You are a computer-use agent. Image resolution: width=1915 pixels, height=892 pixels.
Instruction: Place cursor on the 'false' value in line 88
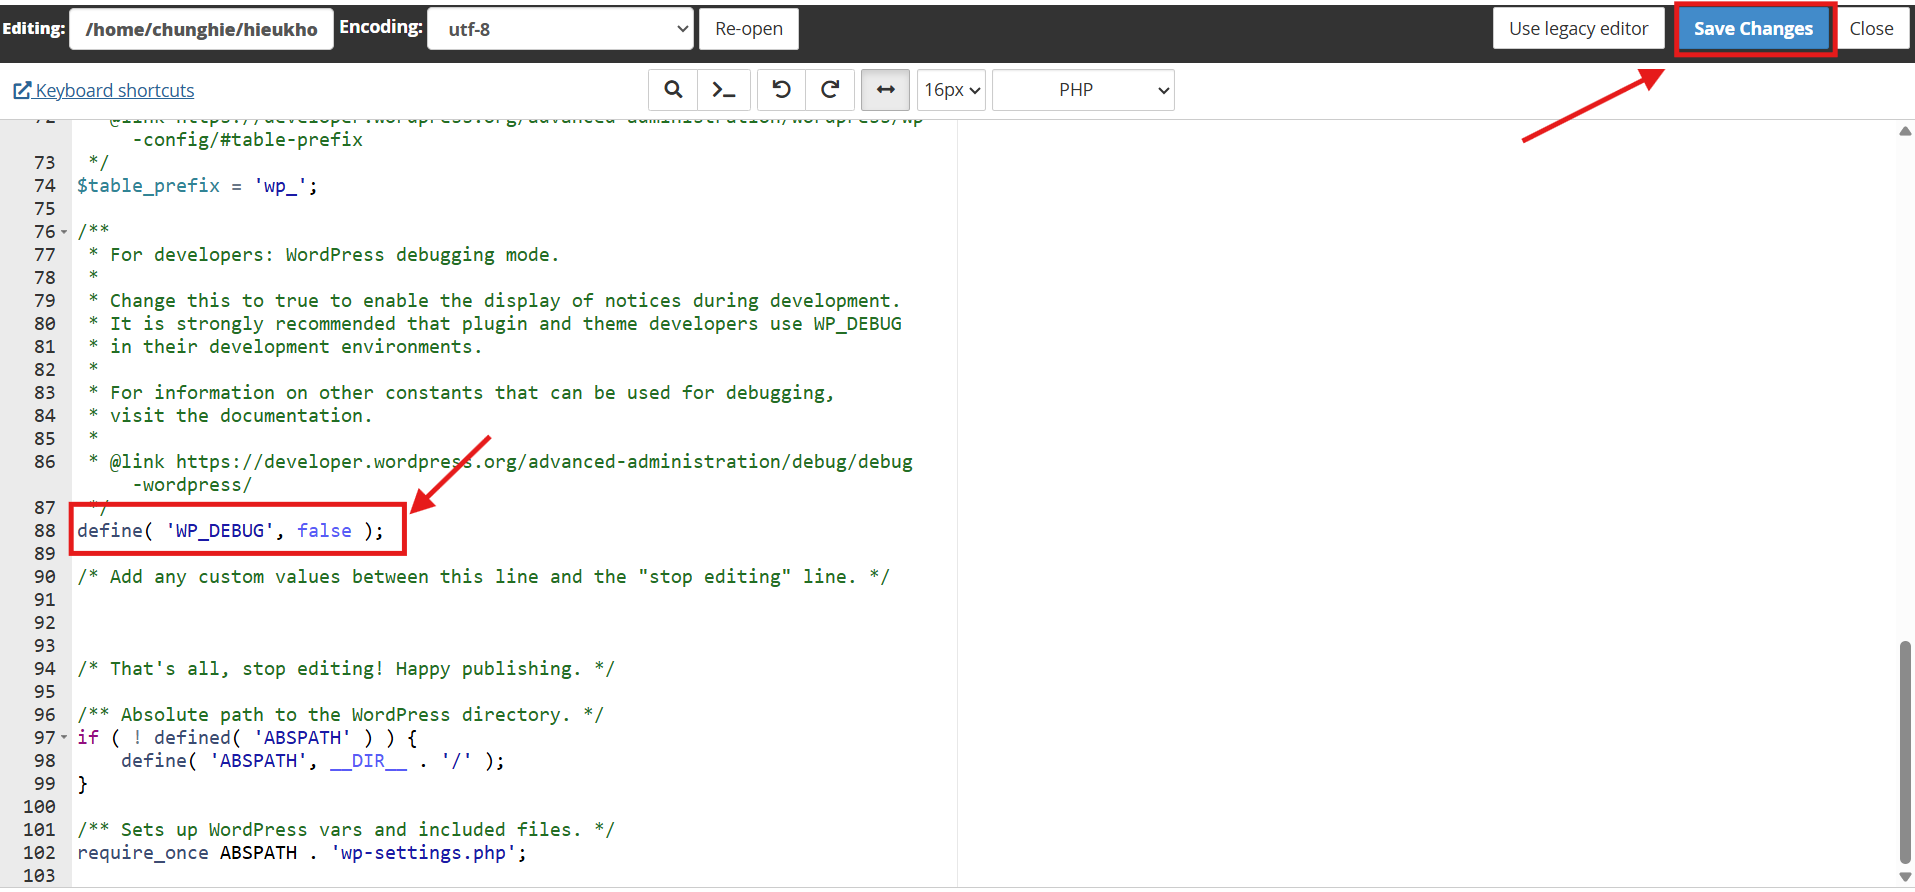[x=324, y=531]
